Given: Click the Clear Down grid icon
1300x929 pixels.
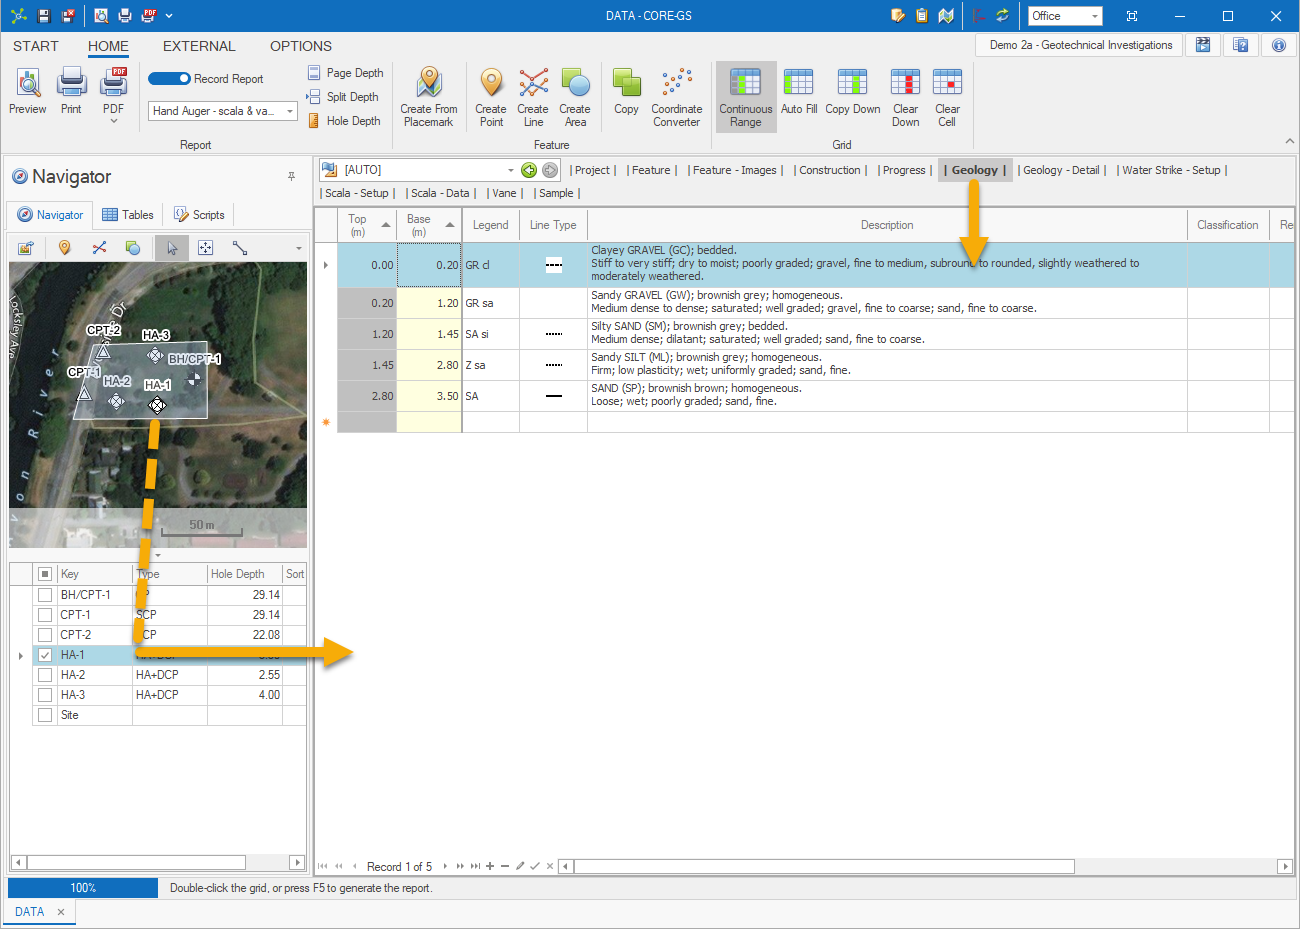Looking at the screenshot, I should pyautogui.click(x=906, y=97).
